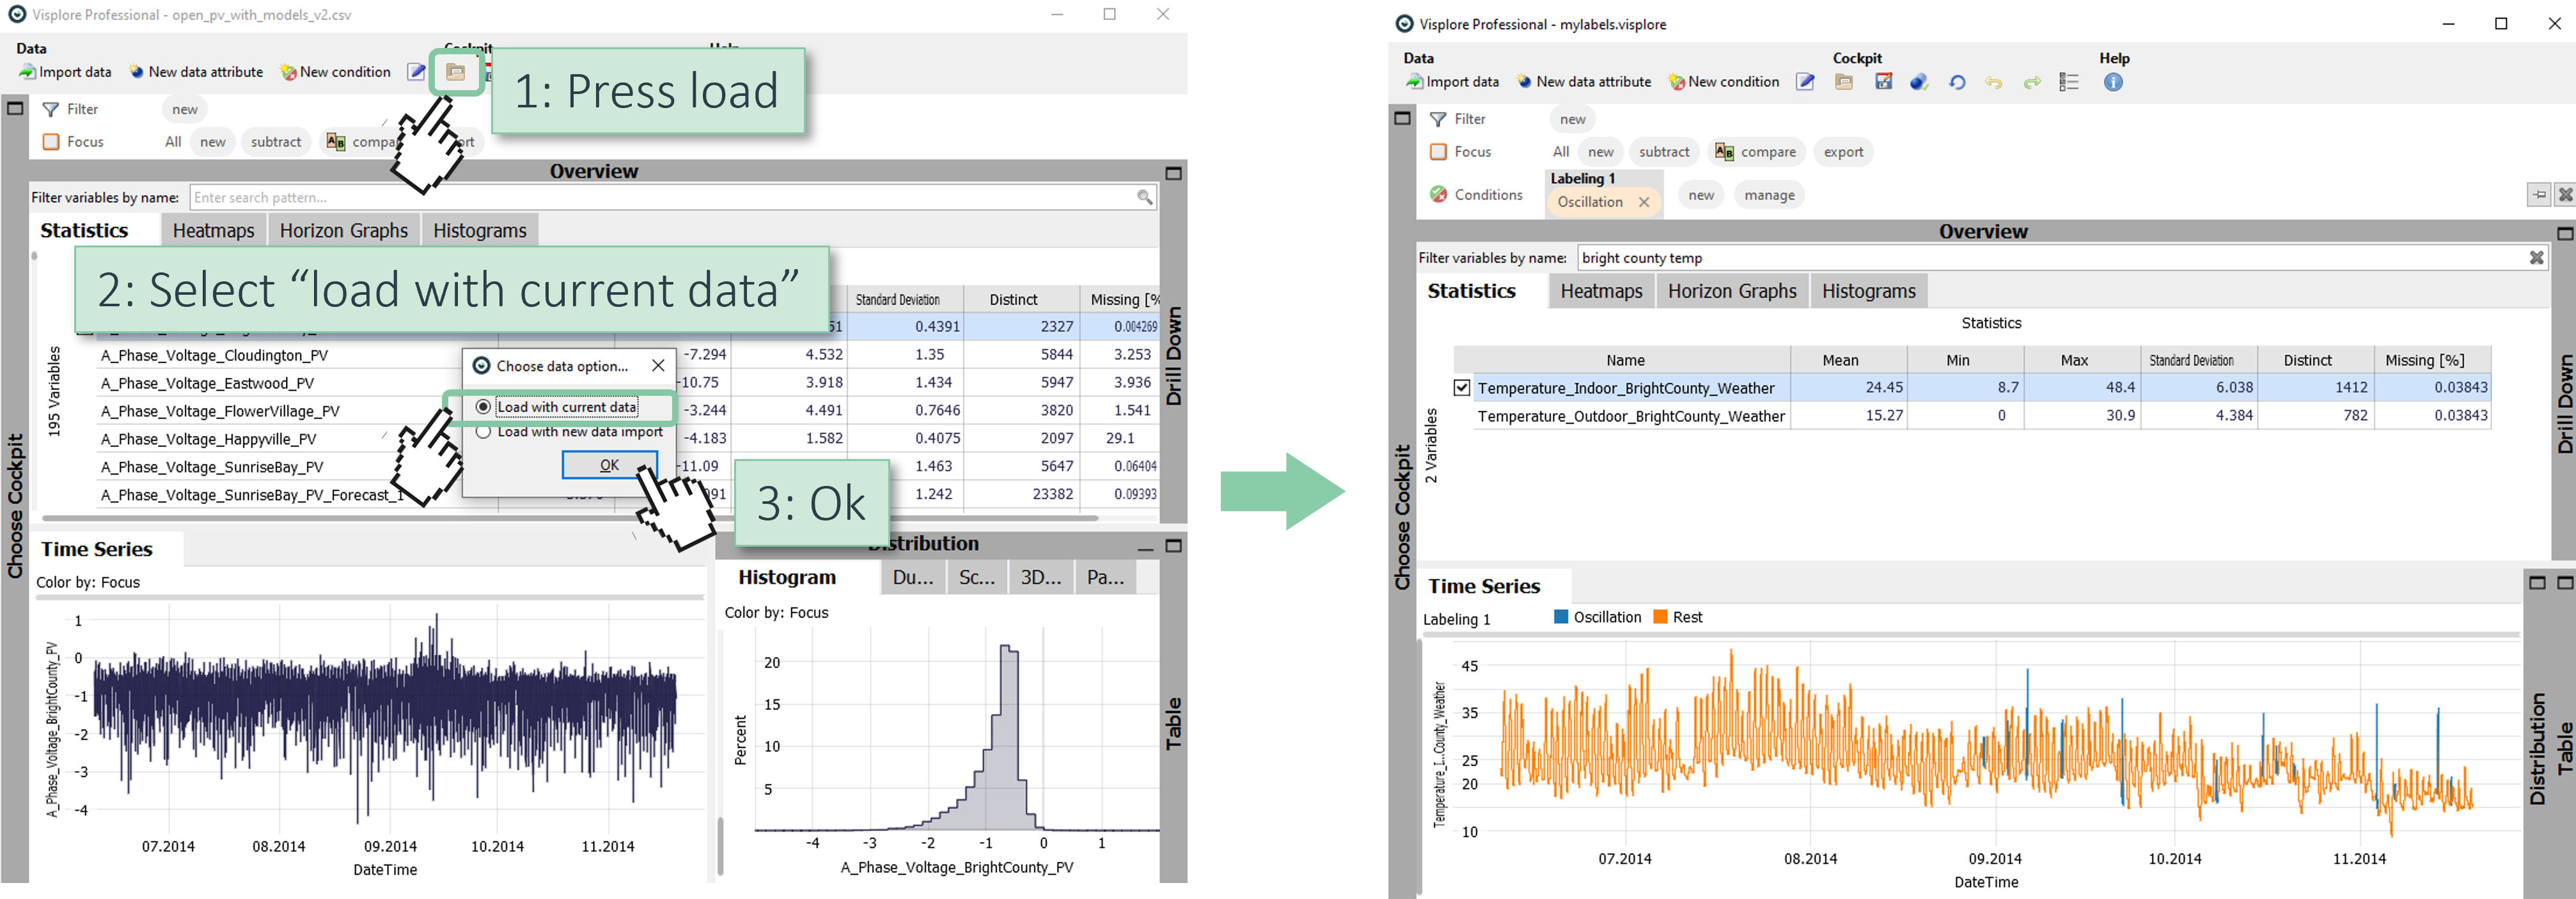
Task: Maximize the right Overview panel
Action: [x=2564, y=233]
